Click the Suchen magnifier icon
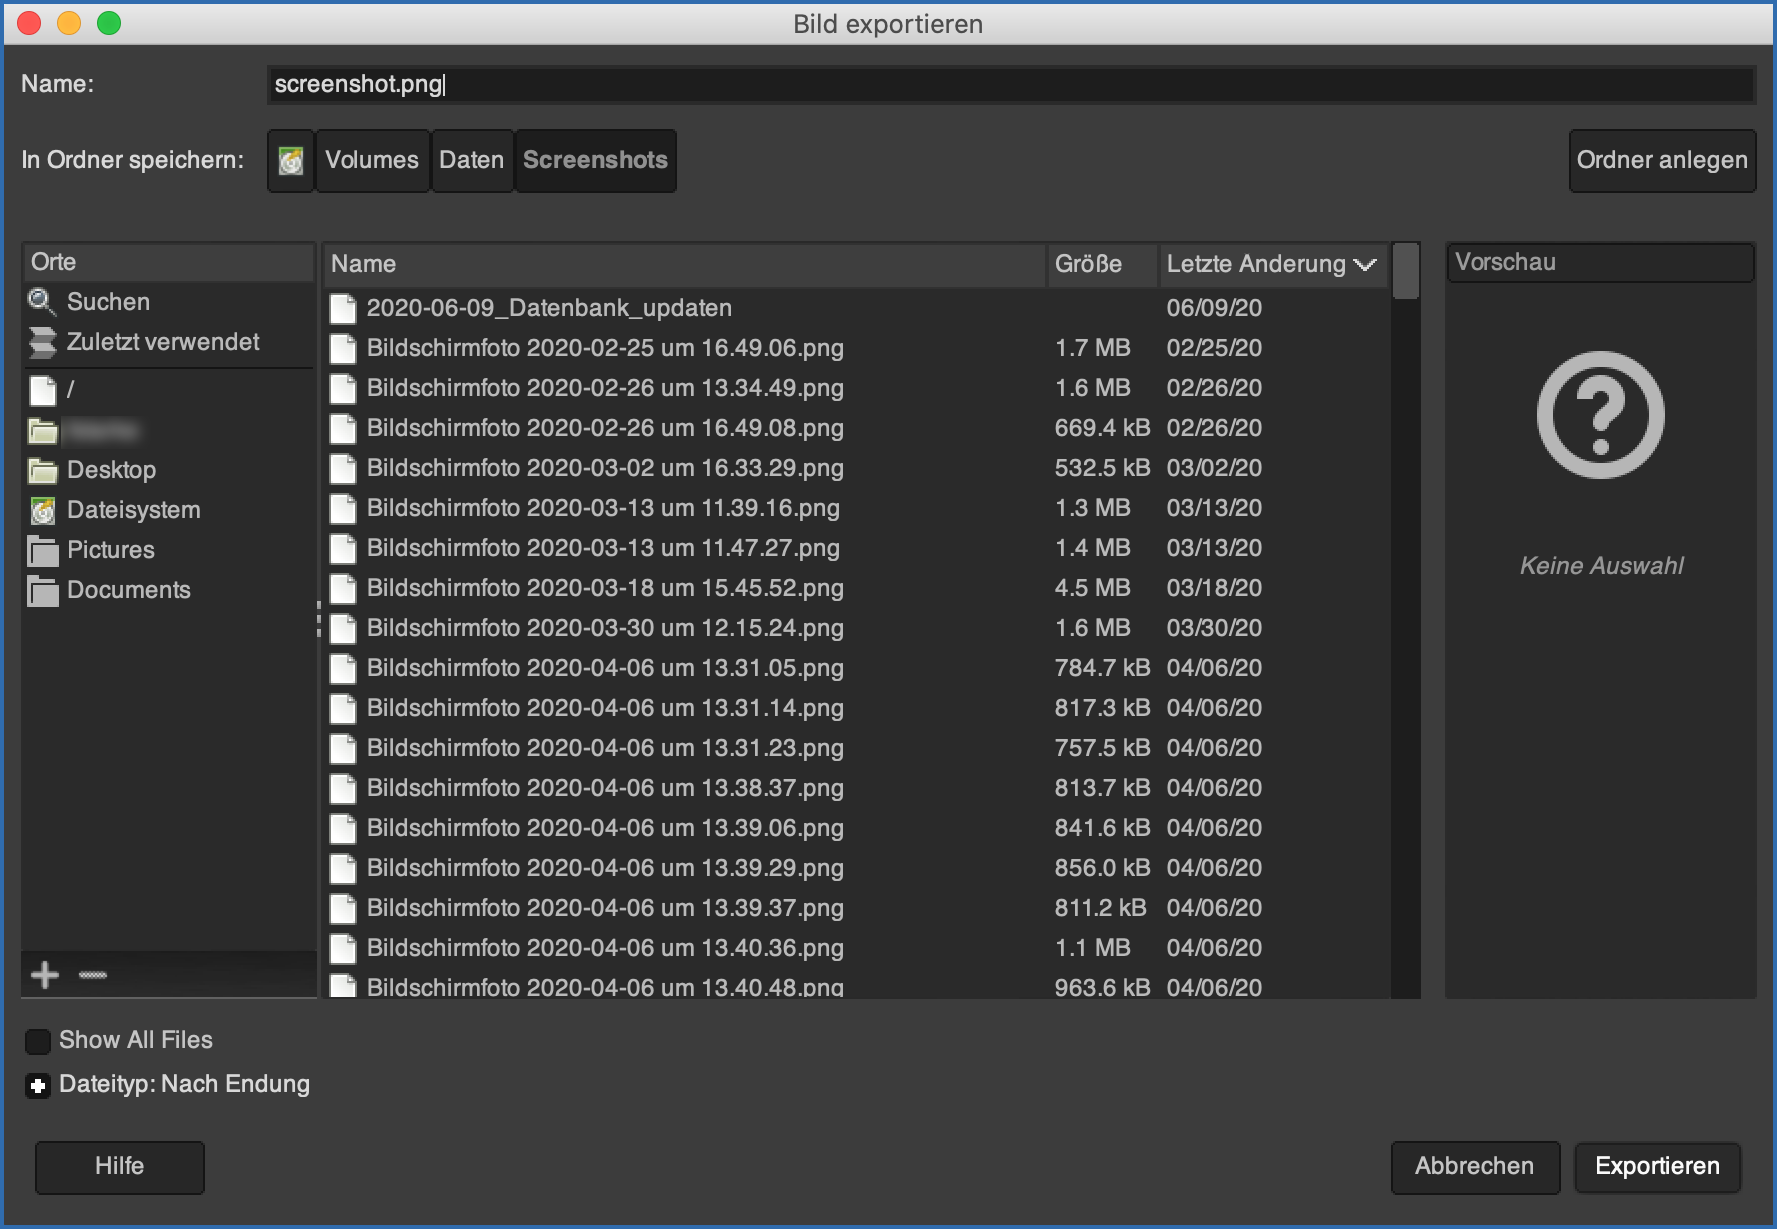This screenshot has width=1777, height=1229. tap(42, 301)
